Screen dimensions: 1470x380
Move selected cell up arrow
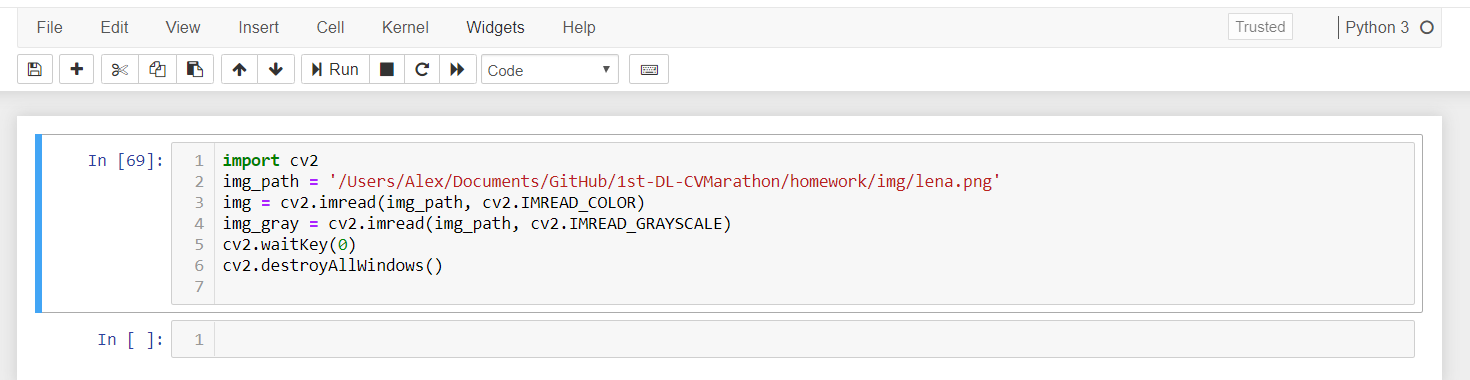pos(239,70)
